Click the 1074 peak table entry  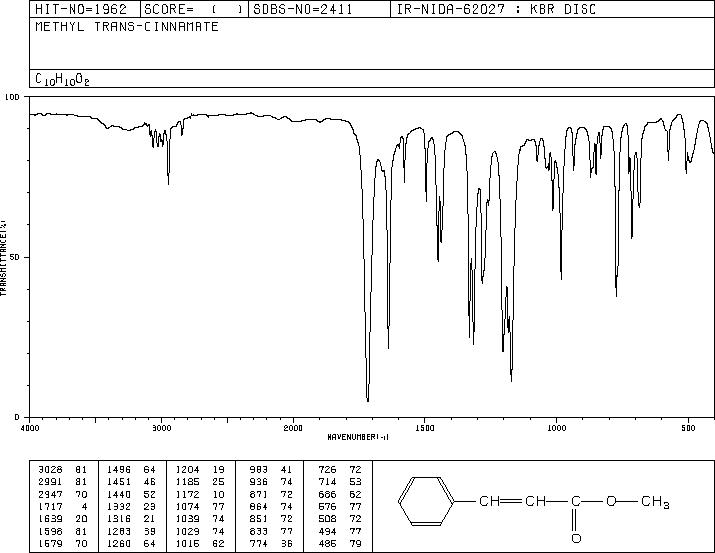tap(200, 506)
